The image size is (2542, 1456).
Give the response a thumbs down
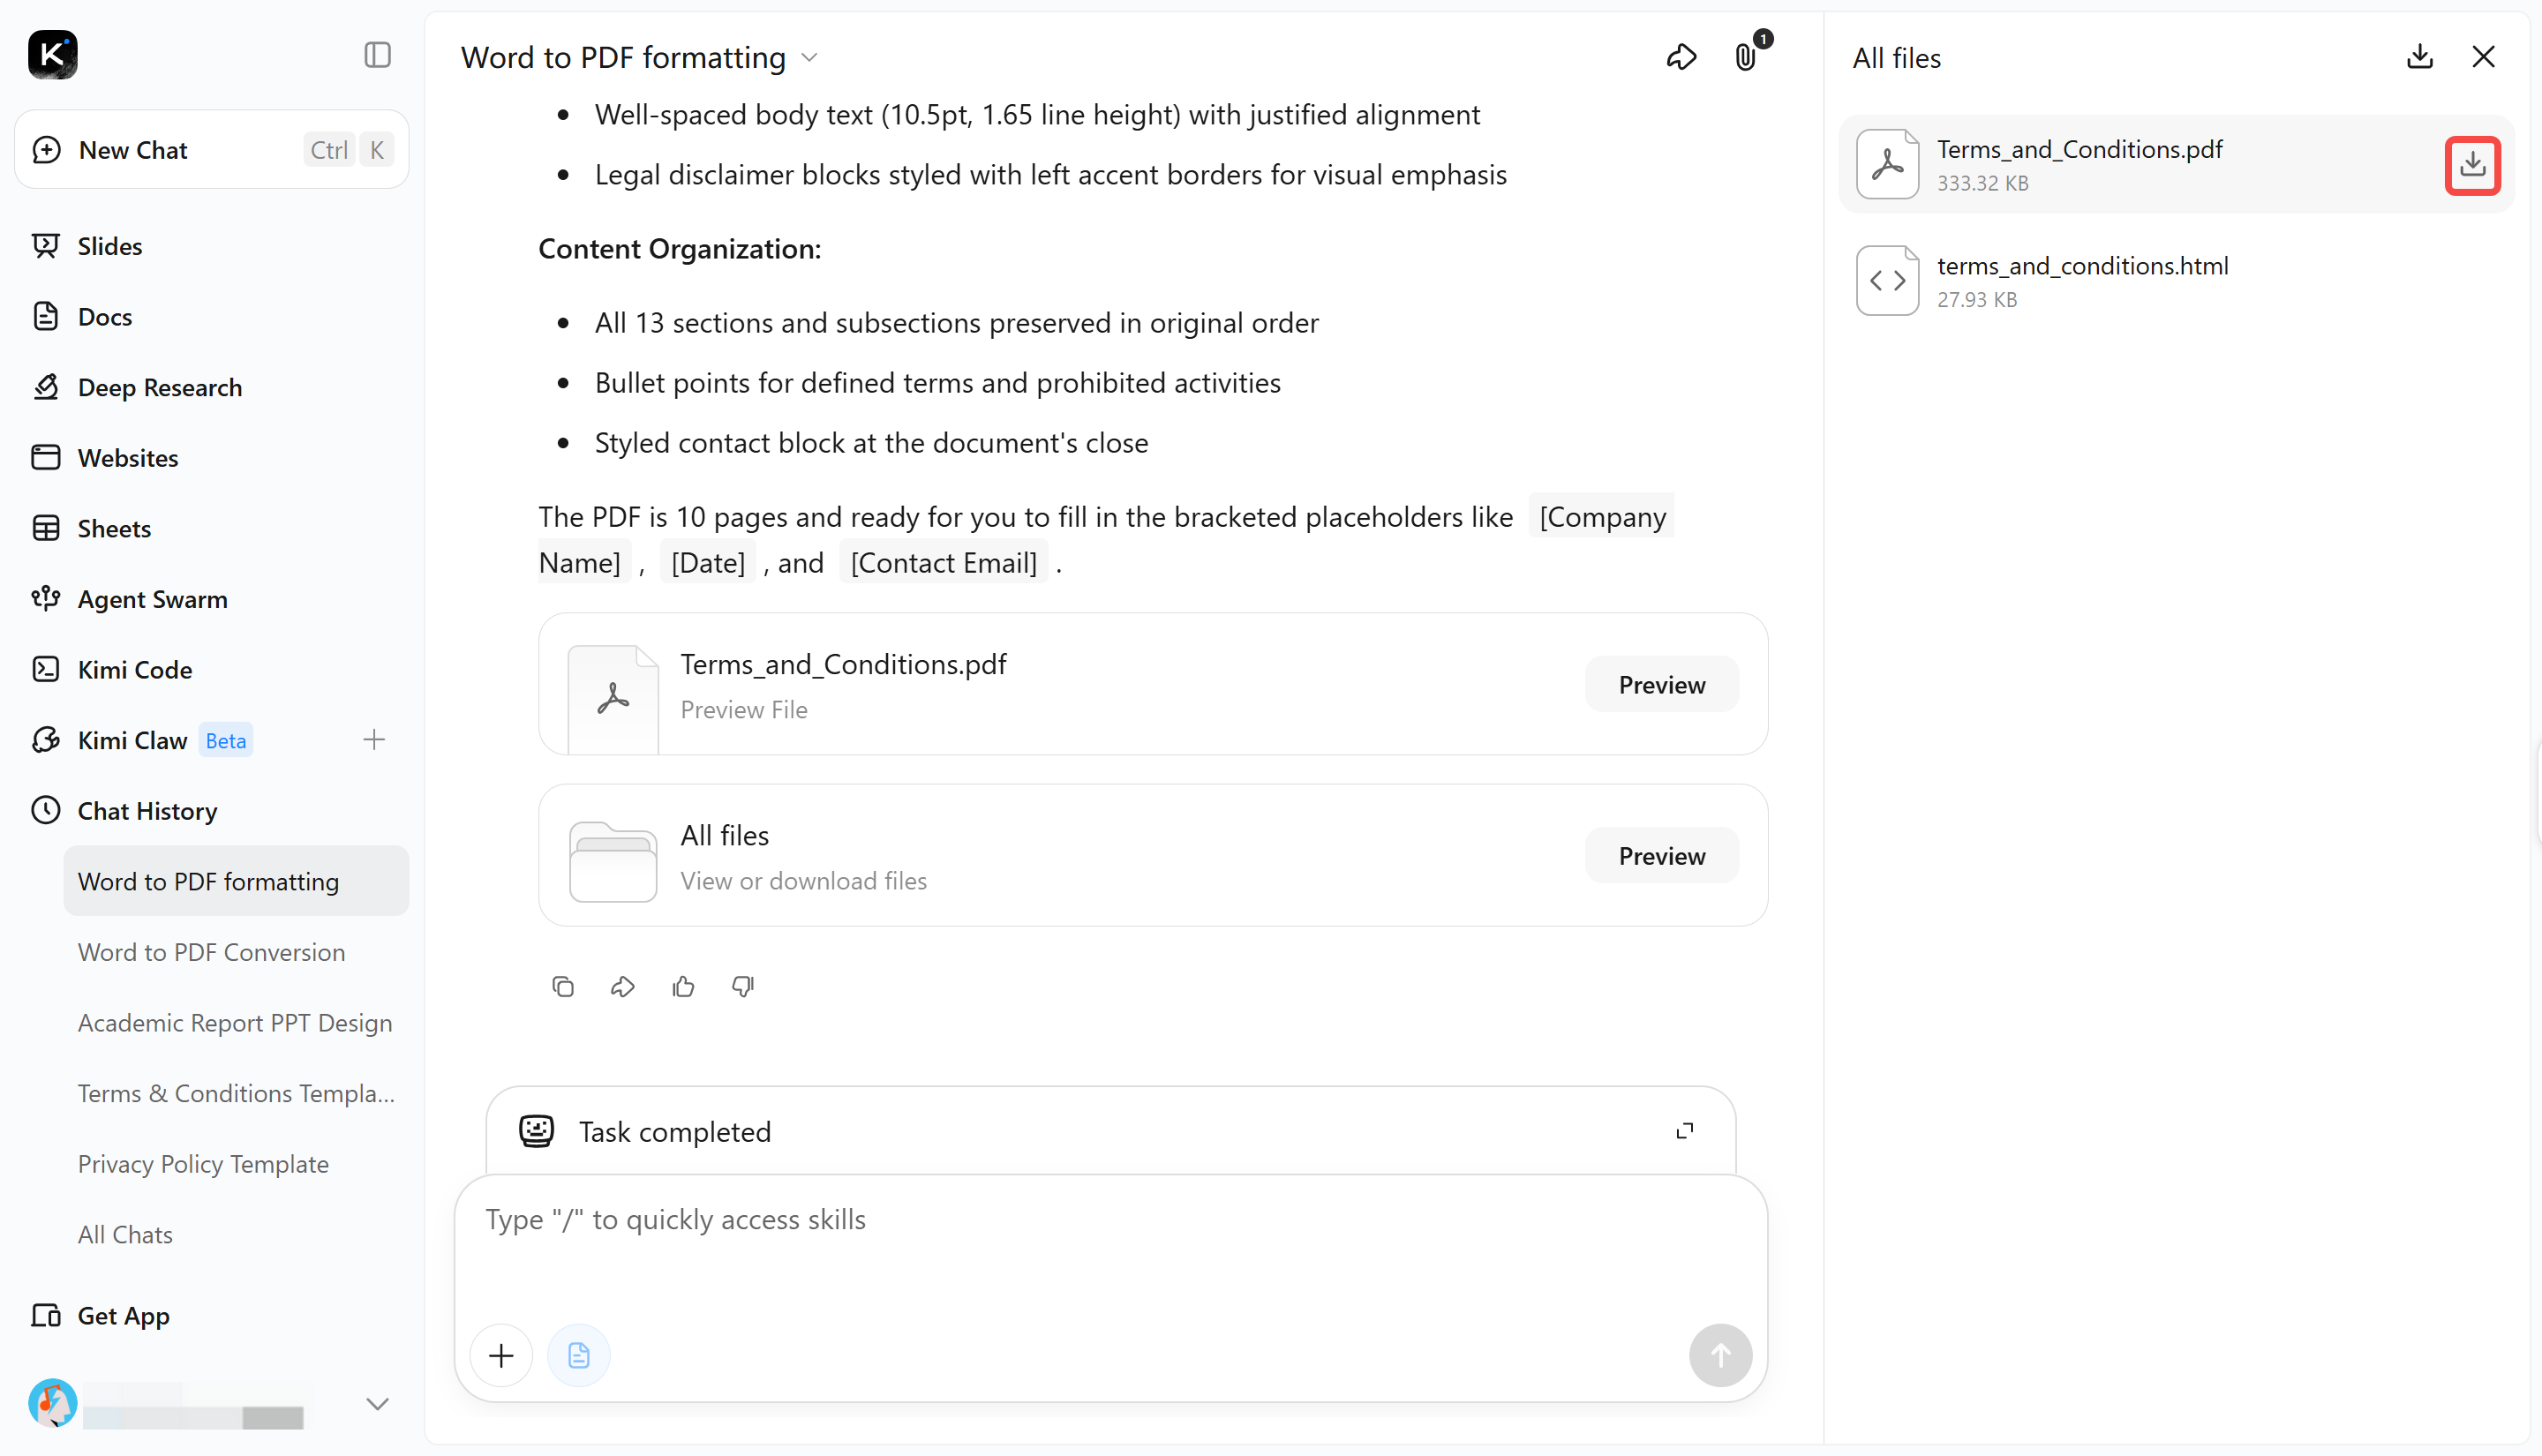click(x=743, y=987)
